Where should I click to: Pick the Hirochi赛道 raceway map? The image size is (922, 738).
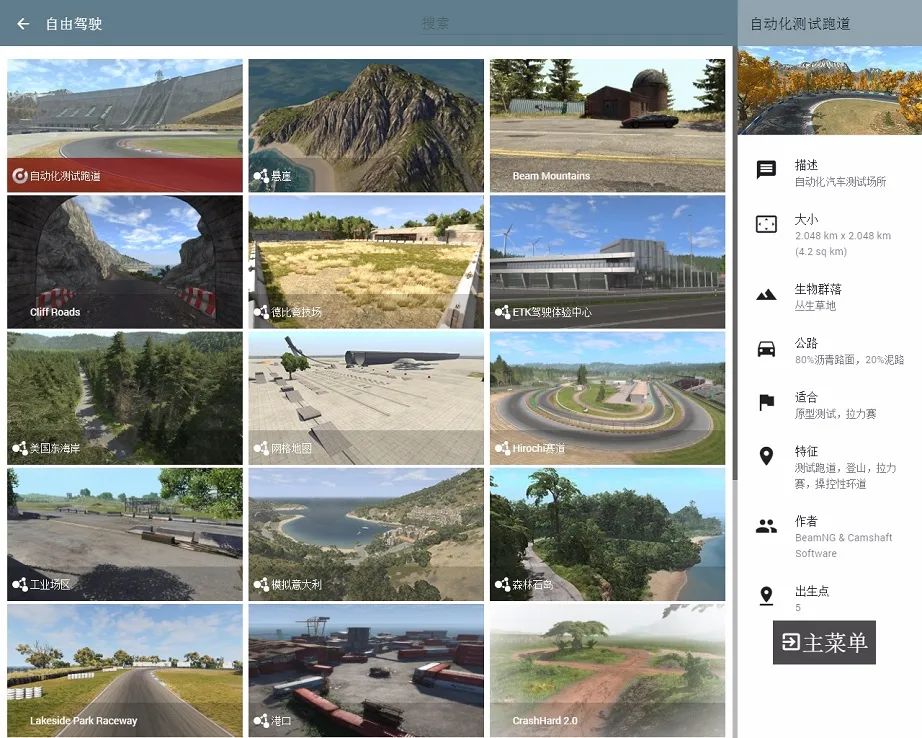pos(607,398)
